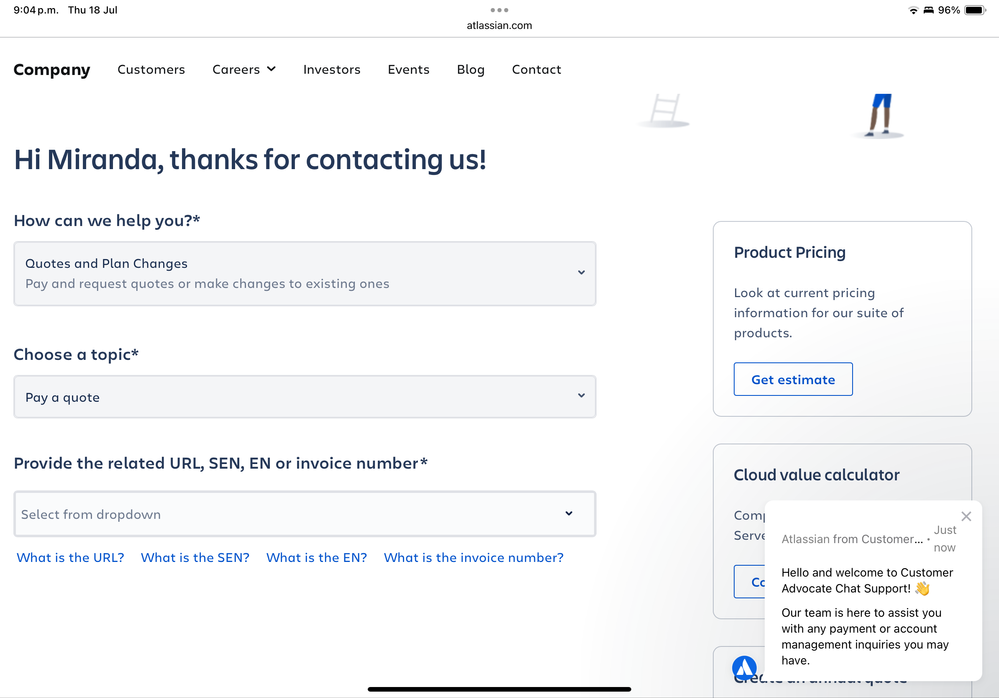Close the Customer Advocate chat popup
999x698 pixels.
pyautogui.click(x=966, y=516)
